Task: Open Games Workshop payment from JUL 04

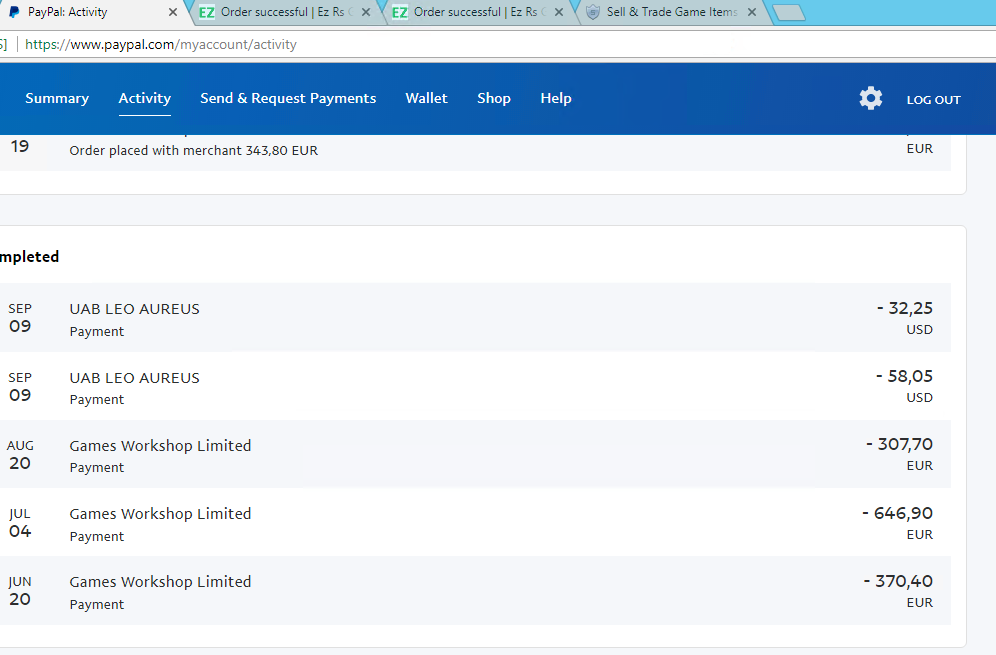Action: (475, 522)
